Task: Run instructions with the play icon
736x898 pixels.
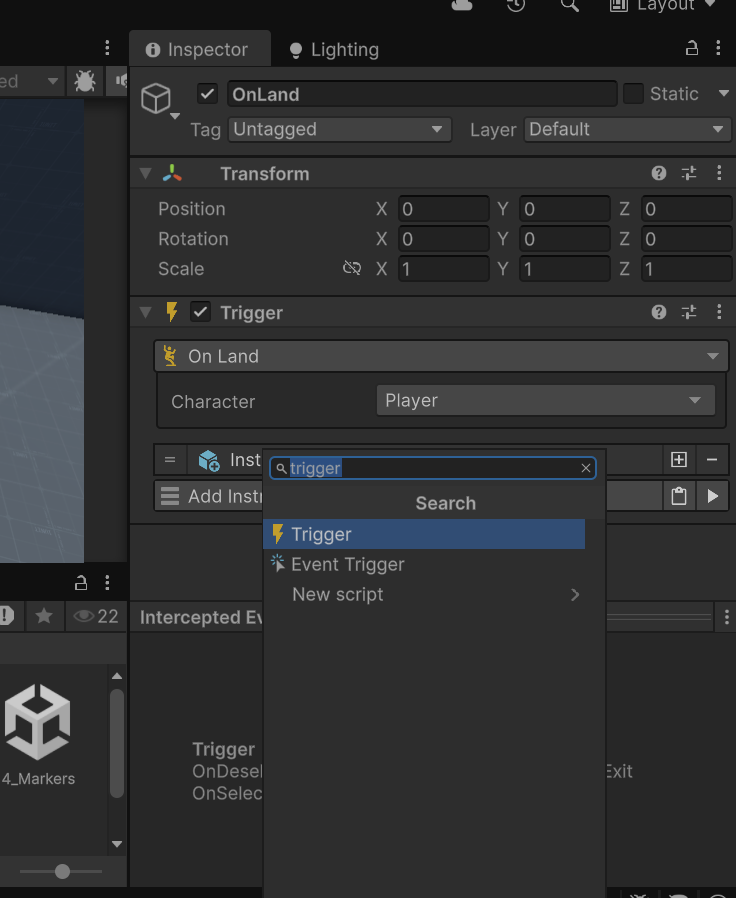Action: (712, 496)
